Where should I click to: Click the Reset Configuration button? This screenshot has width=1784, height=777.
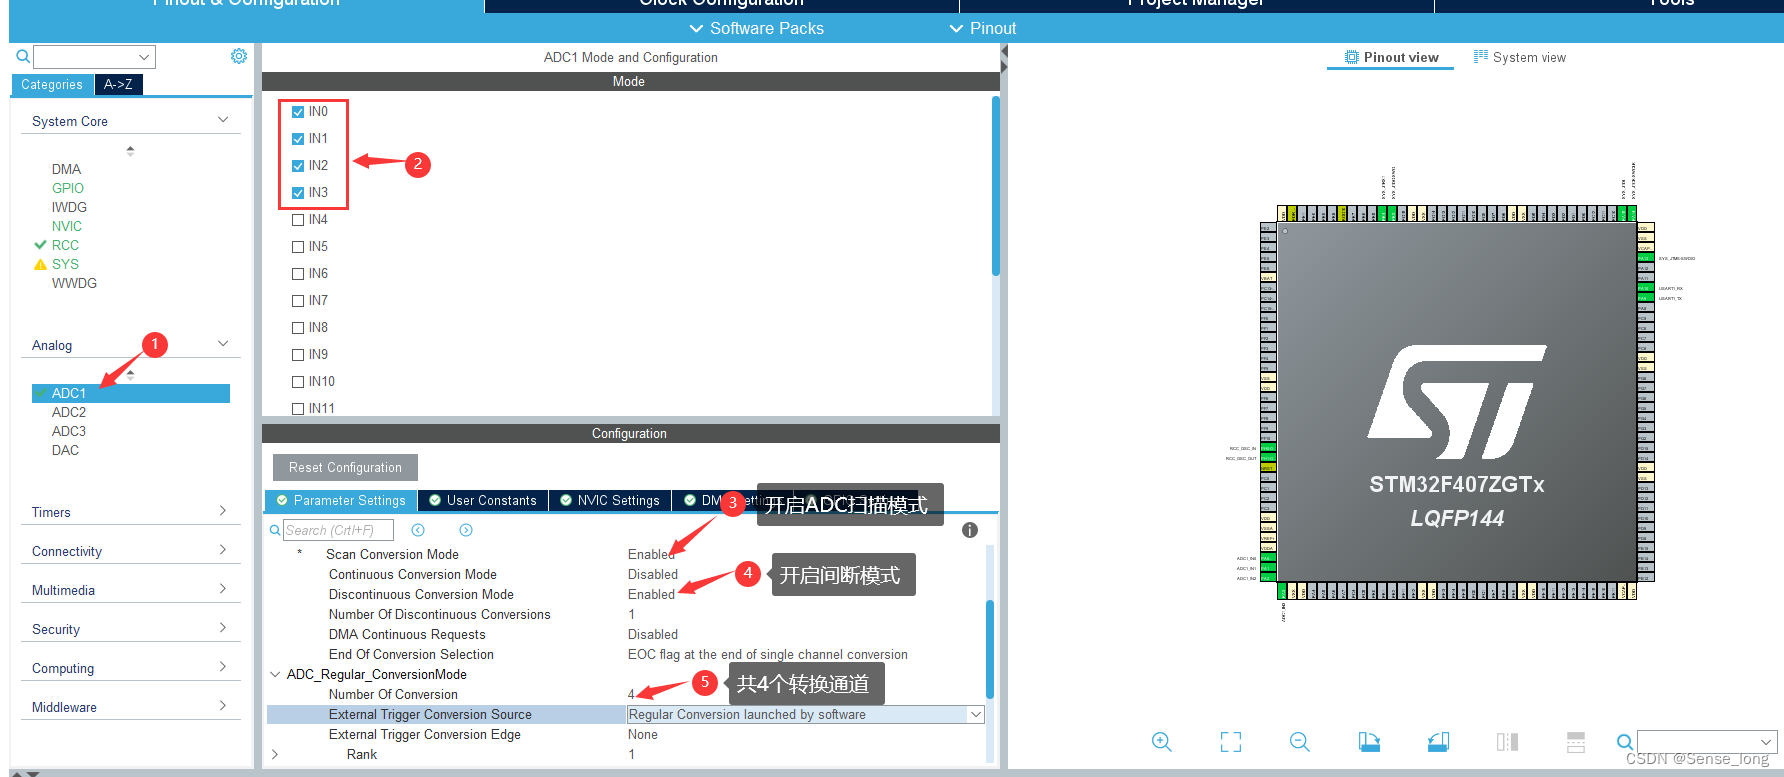pos(345,467)
